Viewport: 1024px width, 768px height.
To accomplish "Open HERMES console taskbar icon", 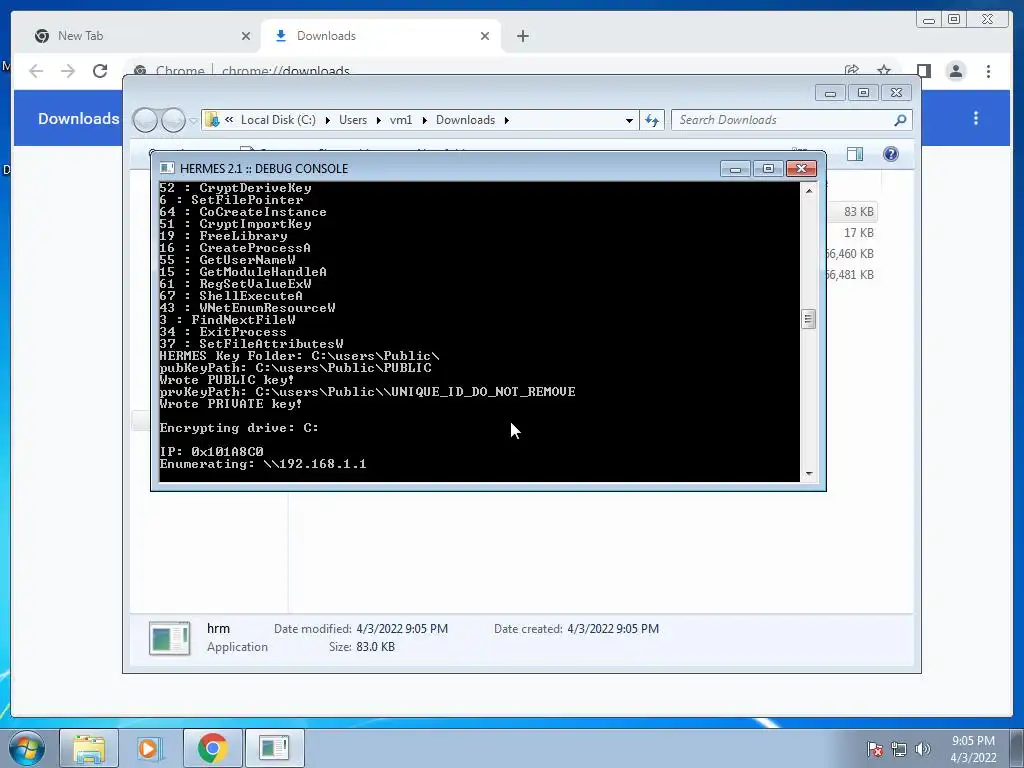I will pos(274,748).
